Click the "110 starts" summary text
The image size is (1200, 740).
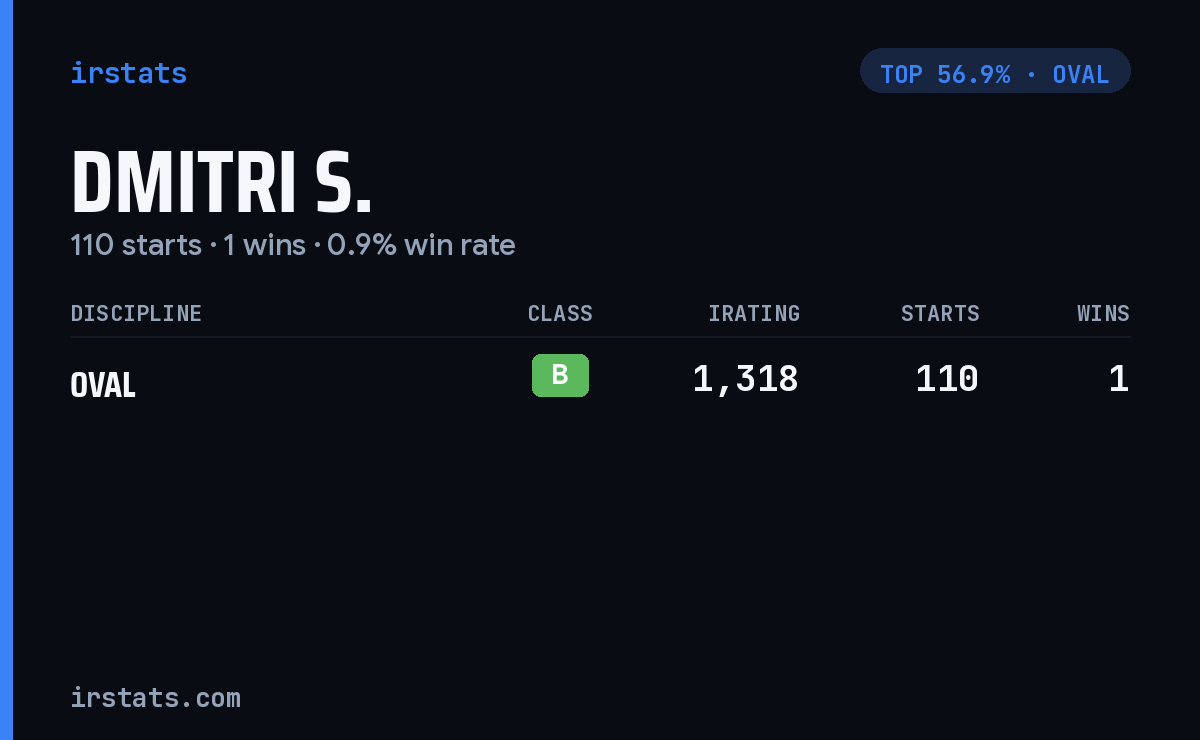coord(136,245)
